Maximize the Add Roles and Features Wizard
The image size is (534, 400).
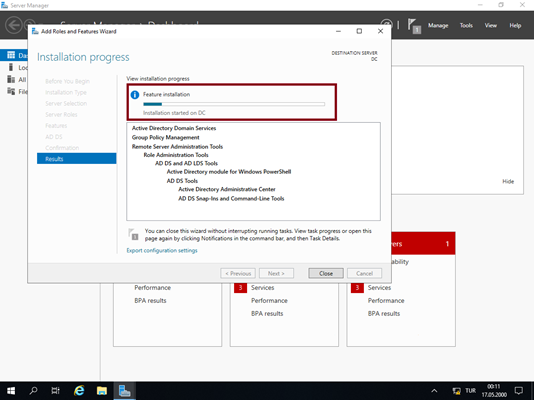click(x=359, y=31)
